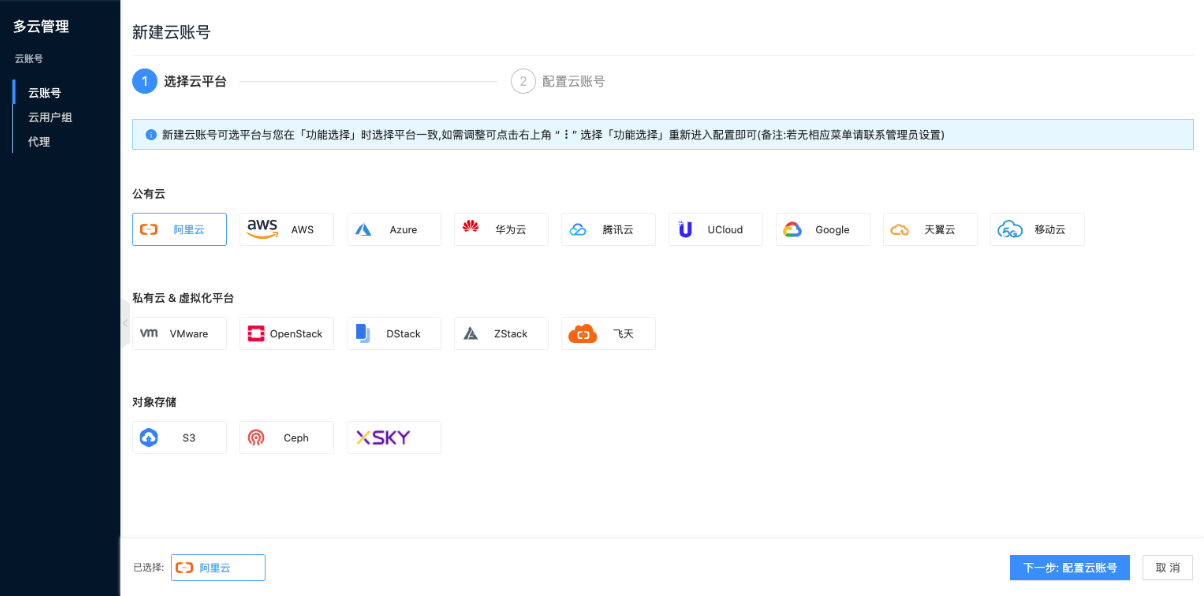Choose the AWS cloud platform logo
The height and width of the screenshot is (596, 1204).
click(x=262, y=229)
